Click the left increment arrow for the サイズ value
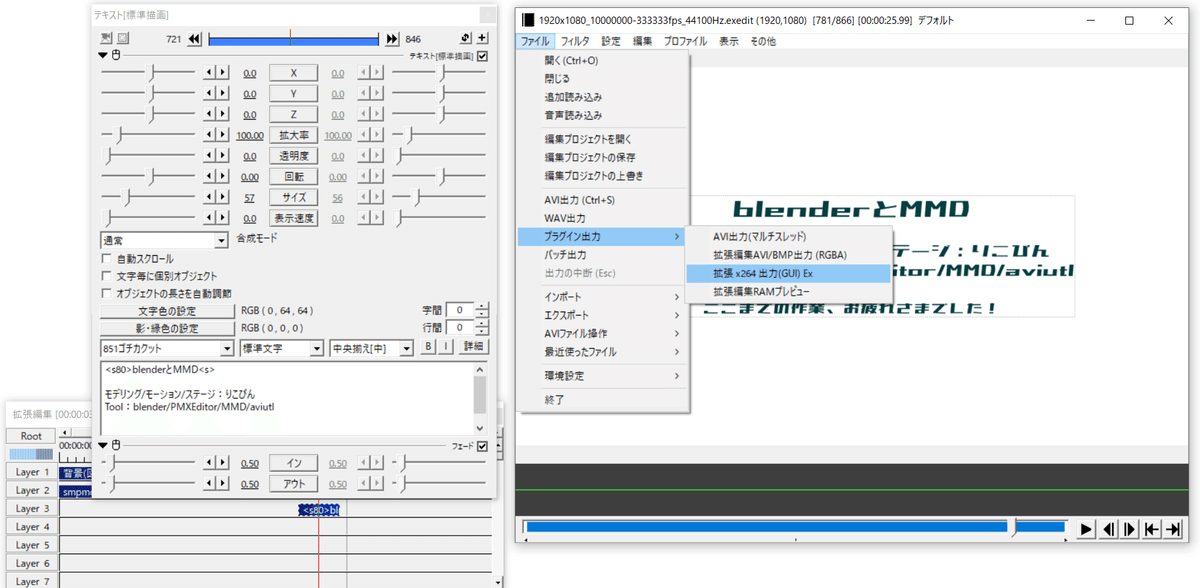The image size is (1200, 588). click(223, 197)
